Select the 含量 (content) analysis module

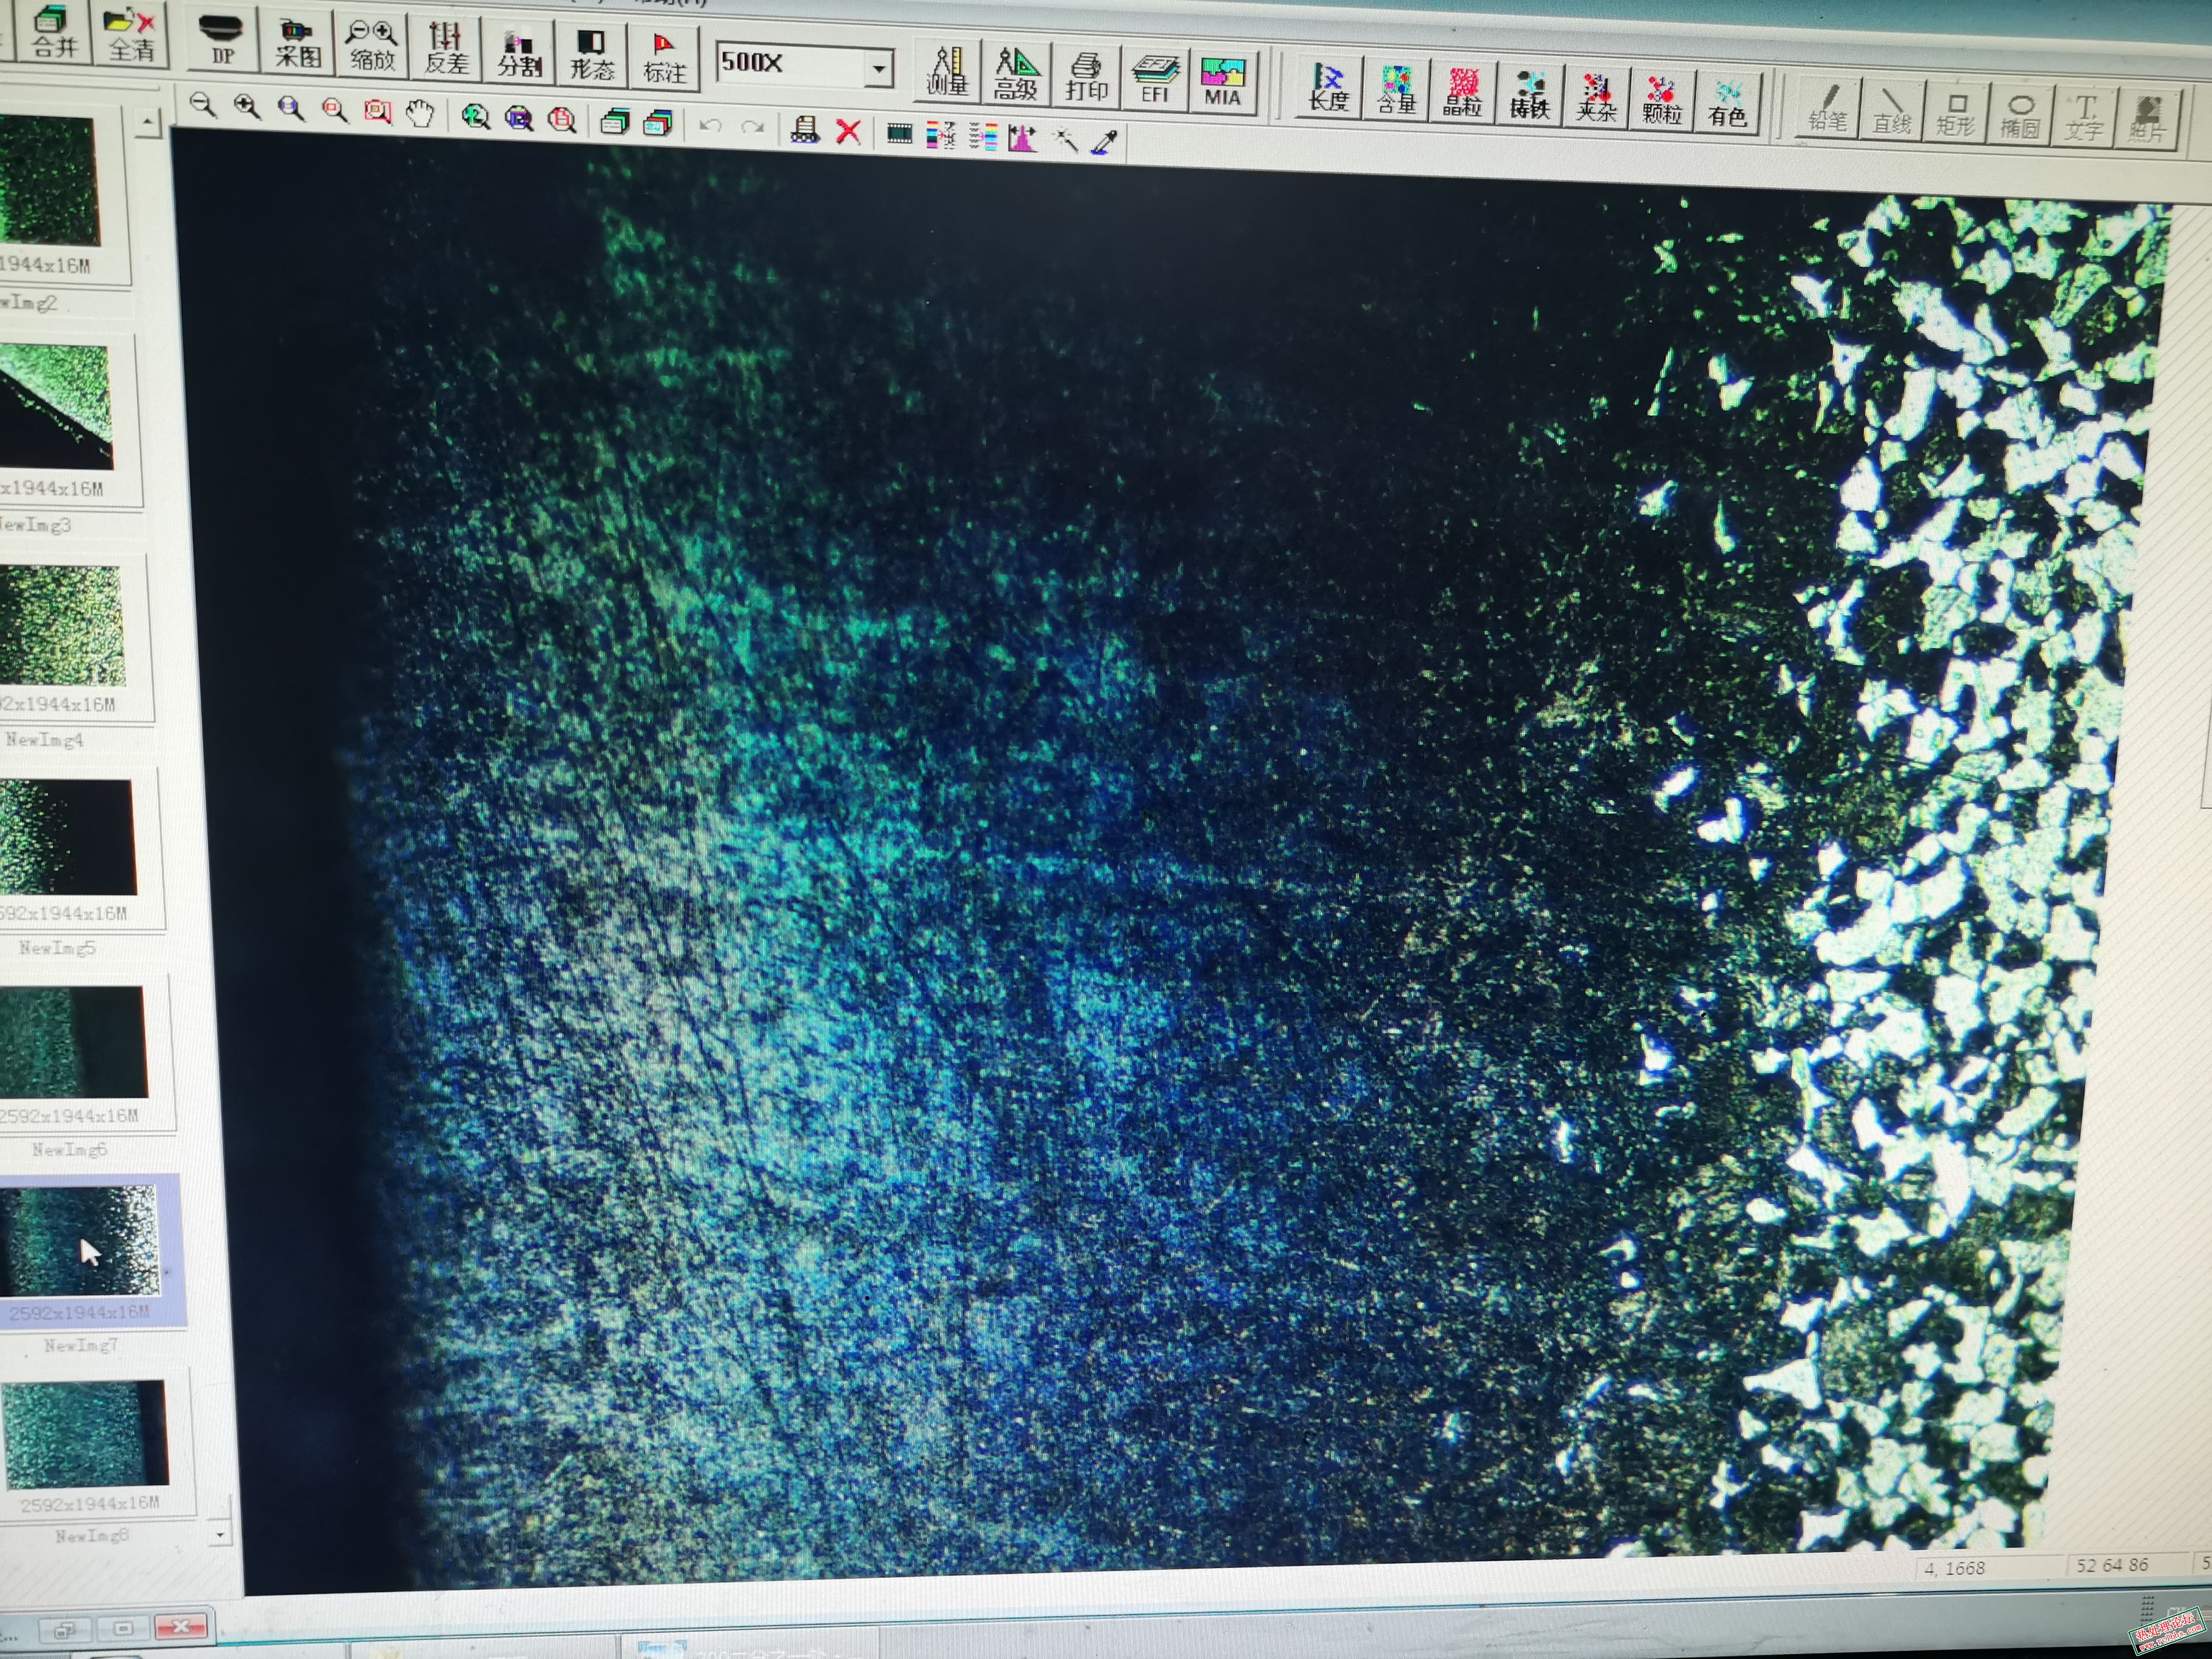click(1396, 90)
